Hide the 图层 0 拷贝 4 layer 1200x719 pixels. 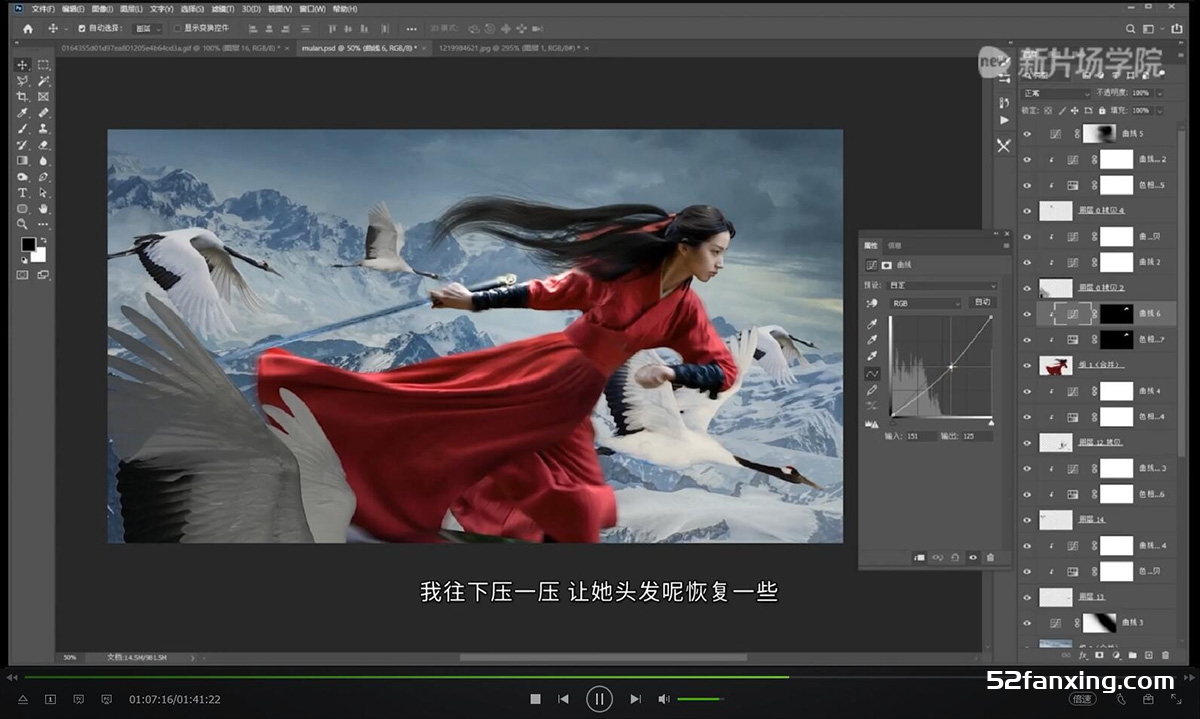[x=1026, y=211]
